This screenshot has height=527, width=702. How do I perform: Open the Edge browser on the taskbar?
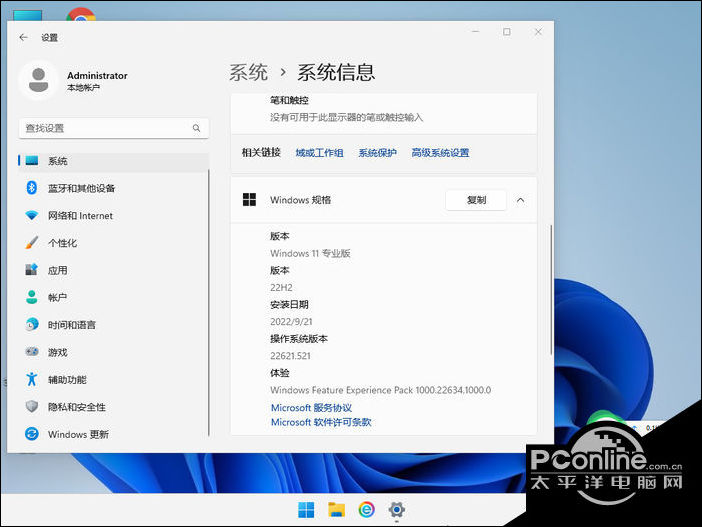tap(366, 510)
